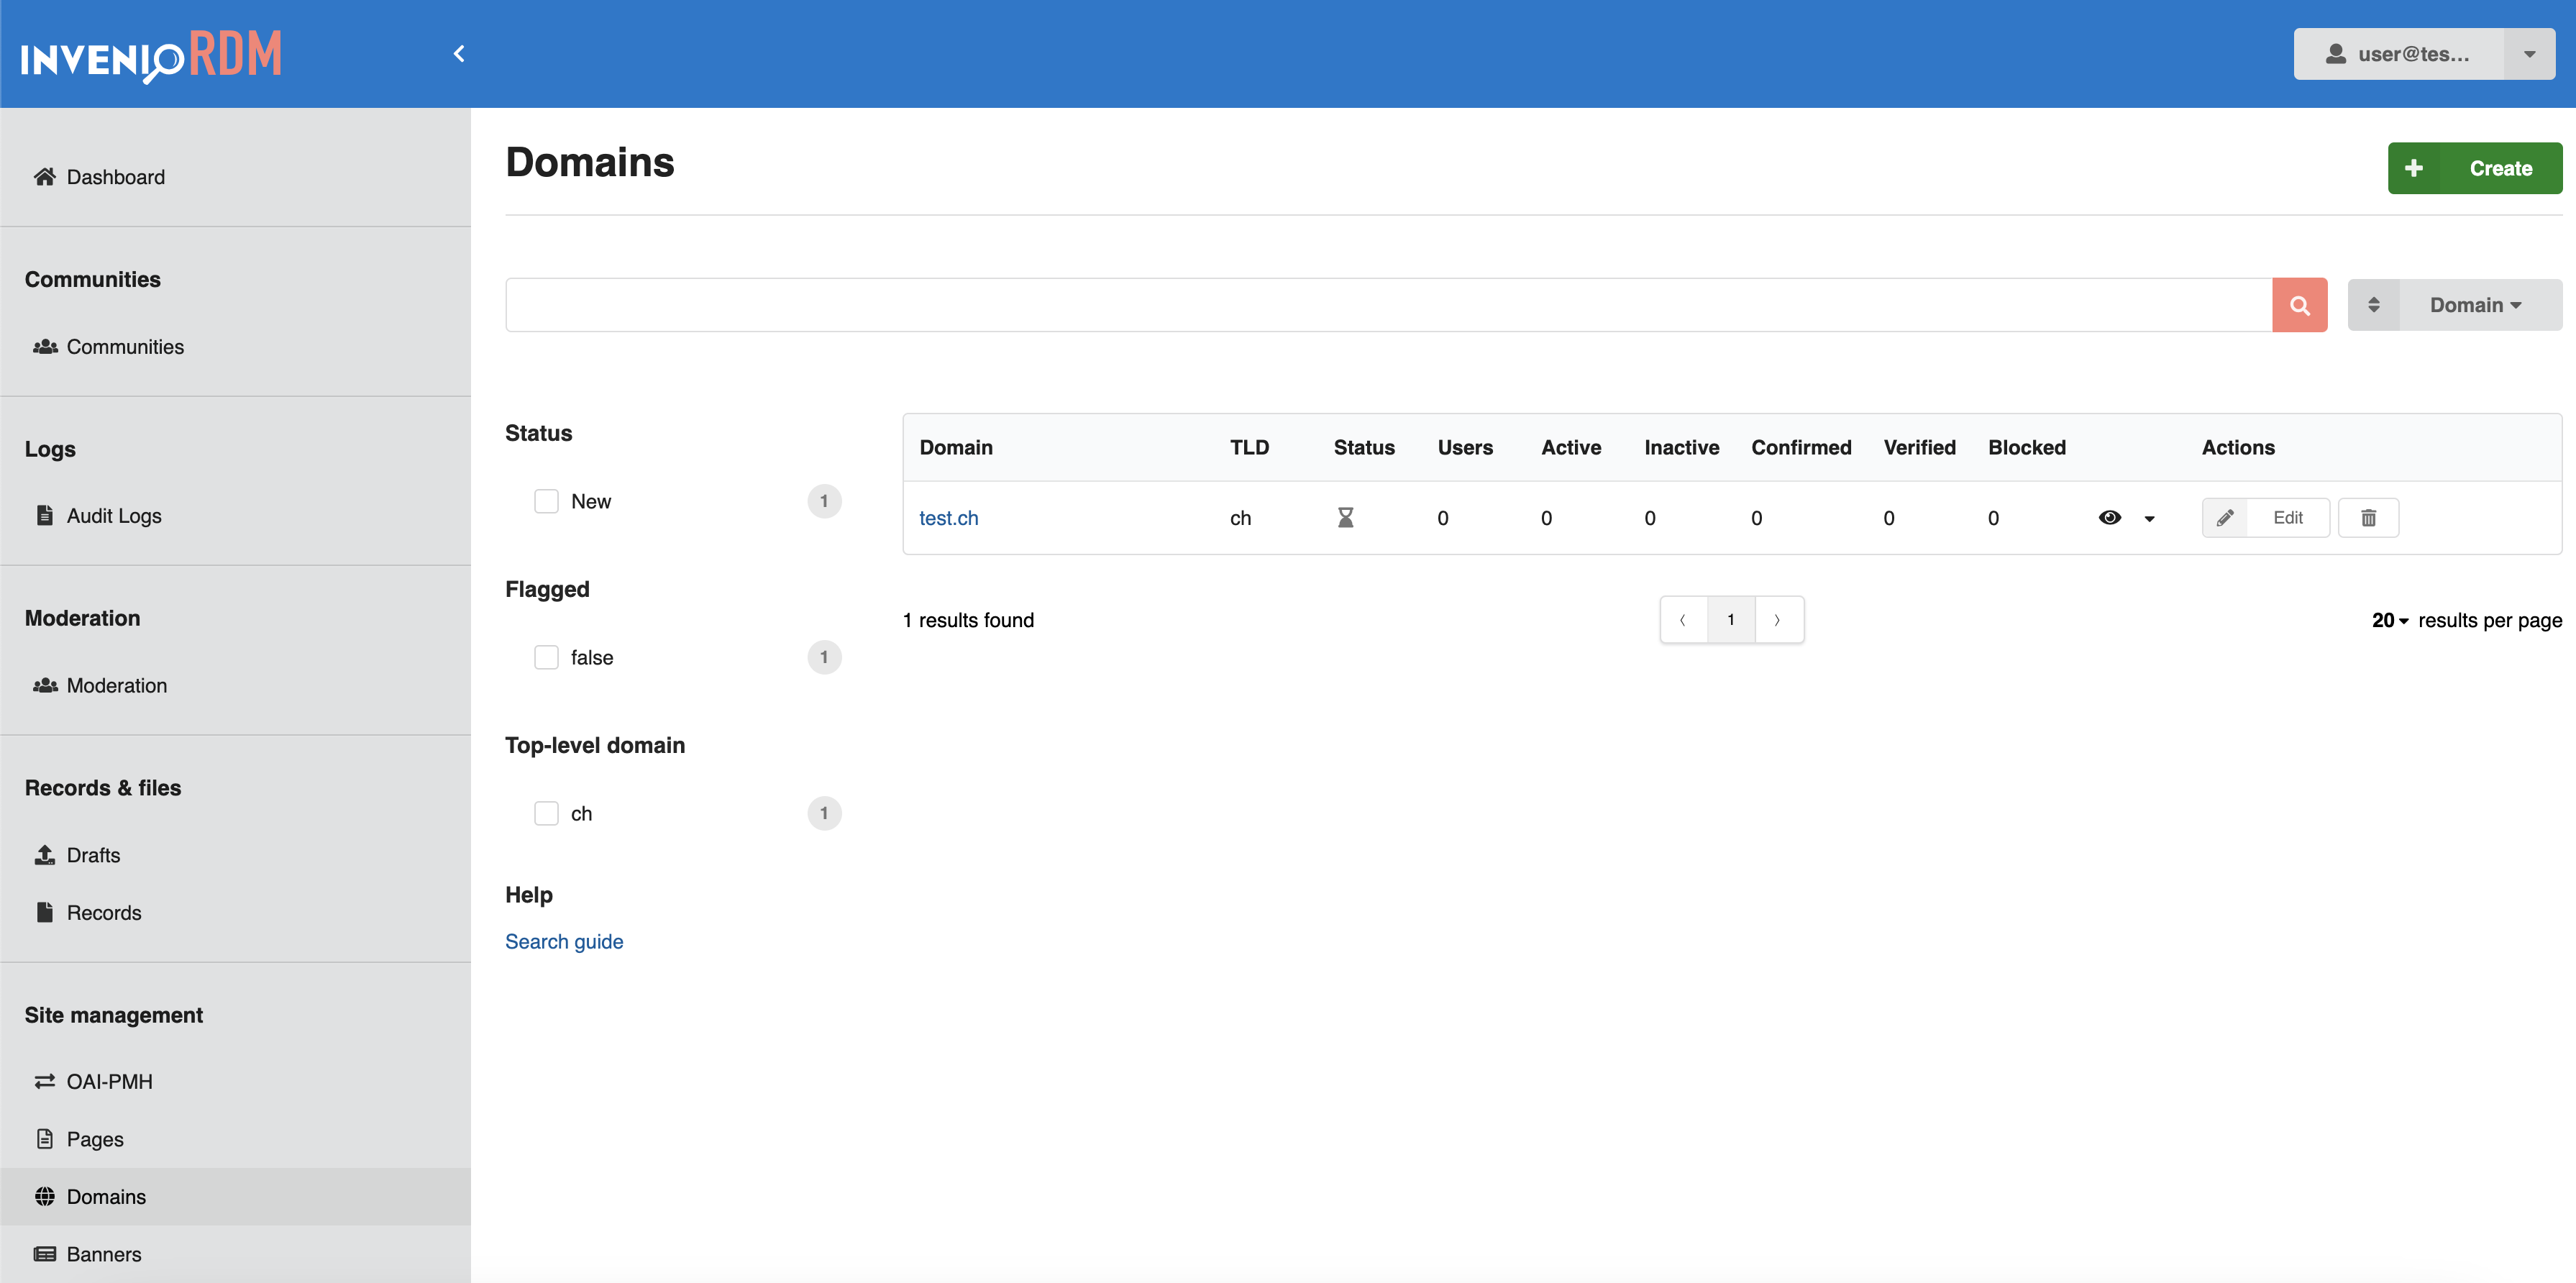The width and height of the screenshot is (2576, 1283).
Task: Click the Blocked column header
Action: 2026,447
